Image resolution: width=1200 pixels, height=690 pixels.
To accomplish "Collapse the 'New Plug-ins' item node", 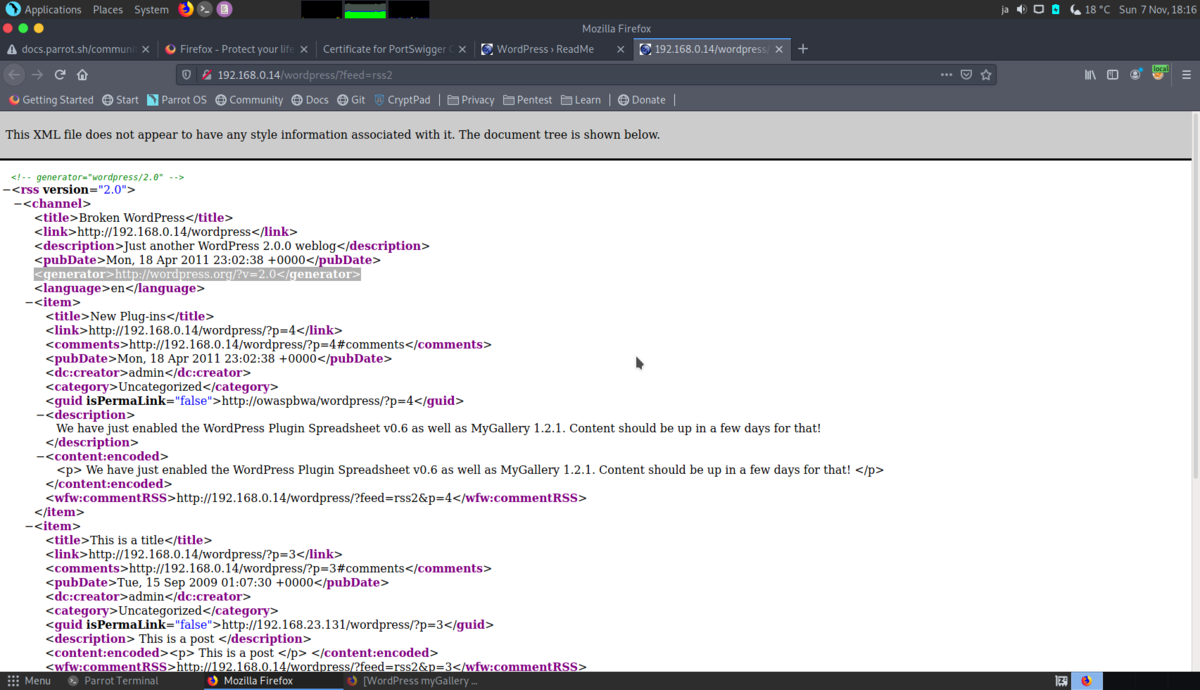I will coord(29,302).
